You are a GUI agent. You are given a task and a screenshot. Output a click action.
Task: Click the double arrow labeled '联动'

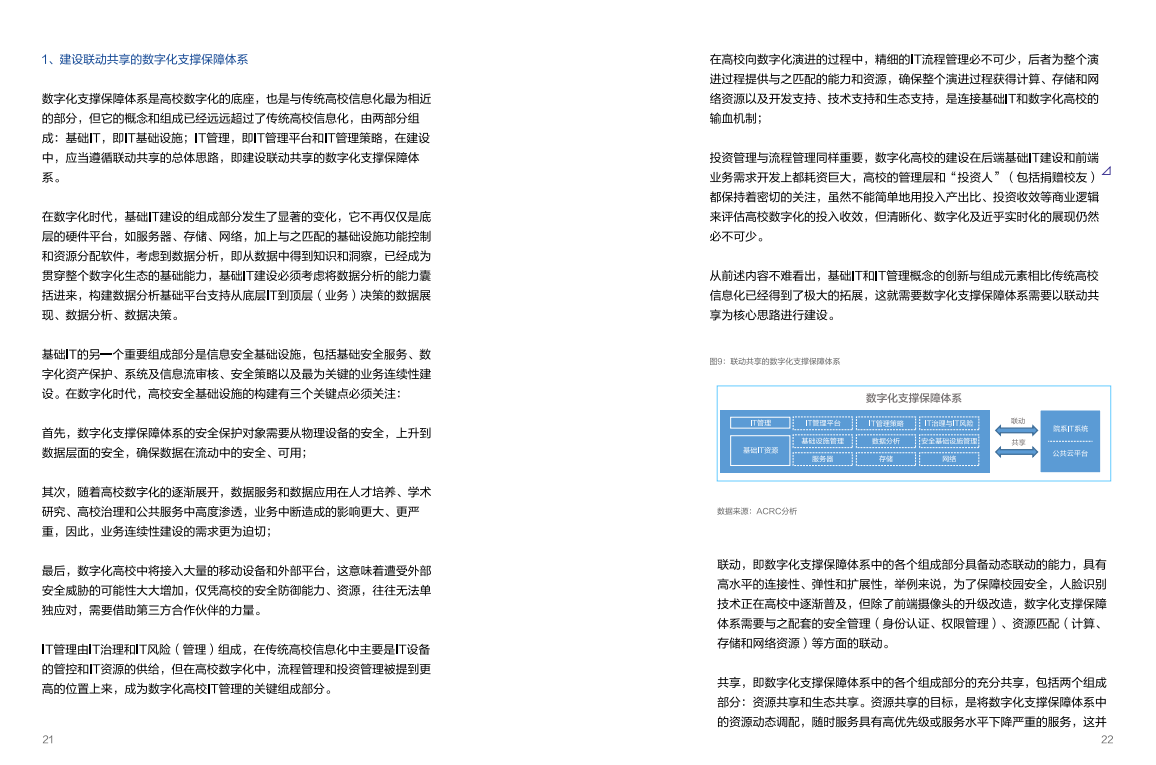[x=1017, y=430]
